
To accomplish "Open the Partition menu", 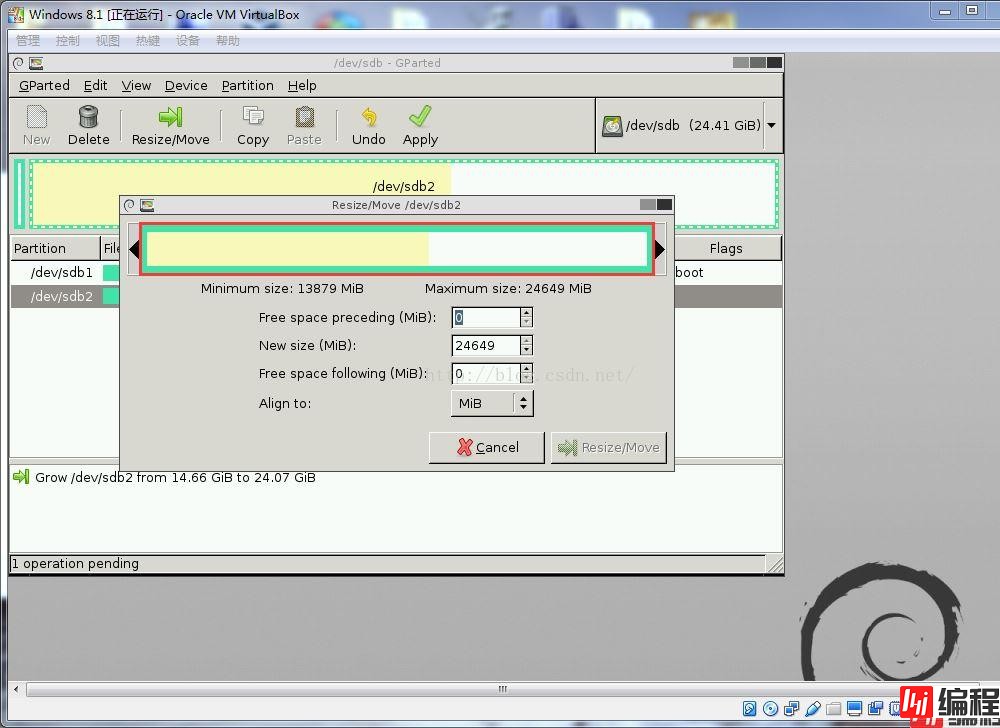I will (247, 86).
